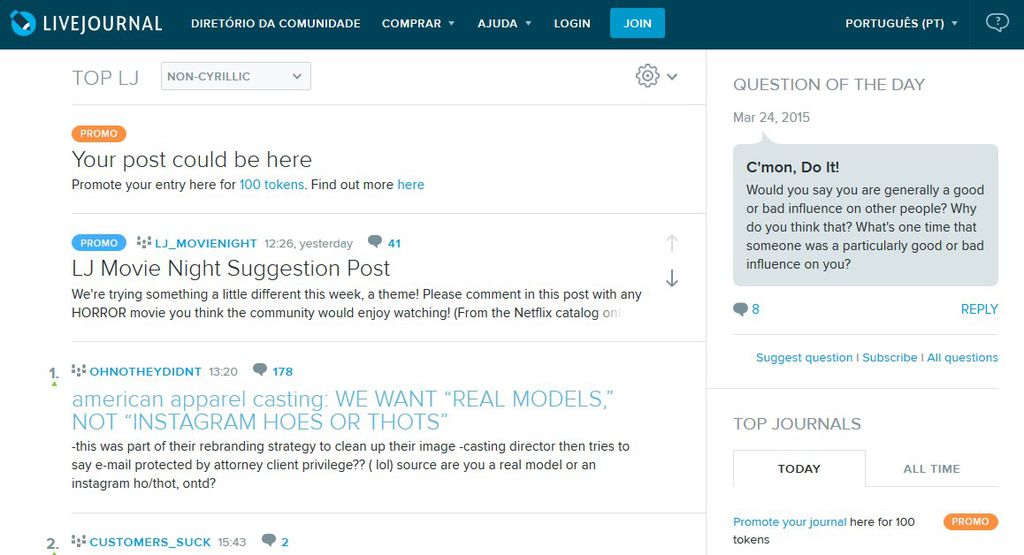Click the 'Mar 24, 2015' date
The width and height of the screenshot is (1024, 555).
771,118
